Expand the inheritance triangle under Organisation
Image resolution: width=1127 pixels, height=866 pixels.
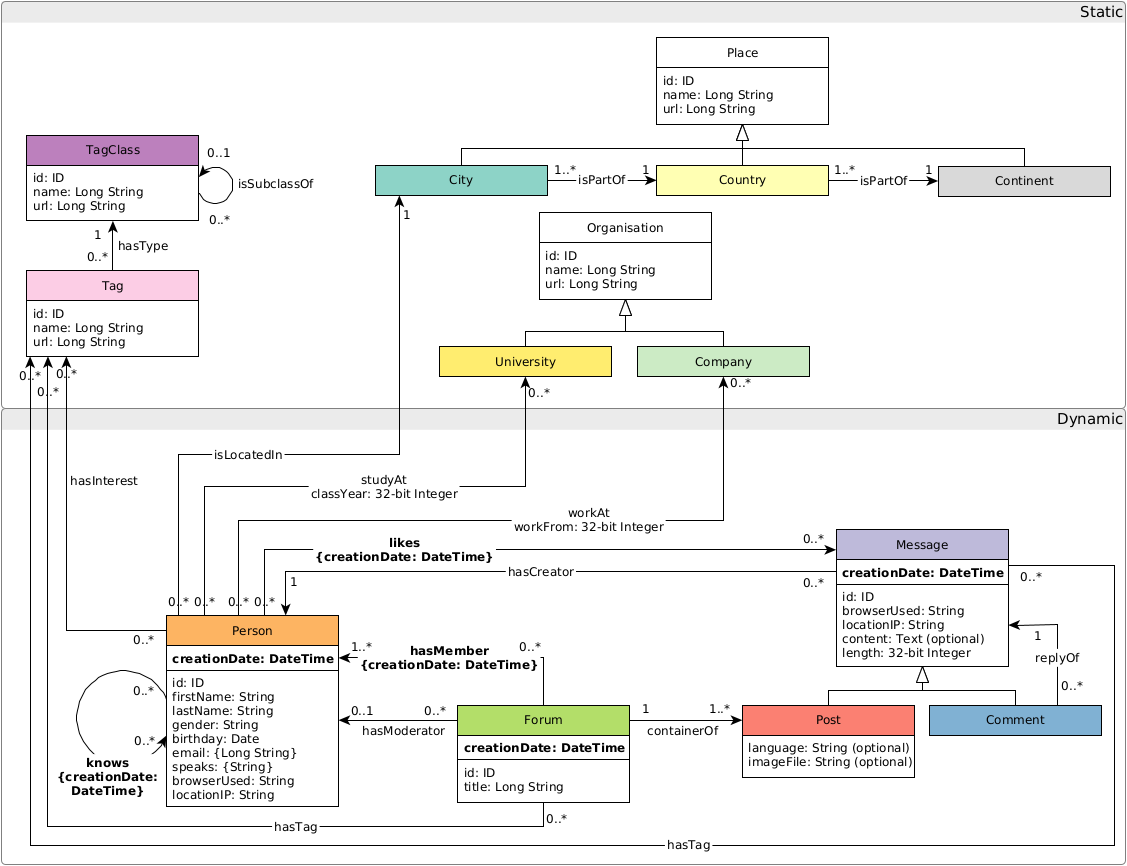pyautogui.click(x=624, y=307)
